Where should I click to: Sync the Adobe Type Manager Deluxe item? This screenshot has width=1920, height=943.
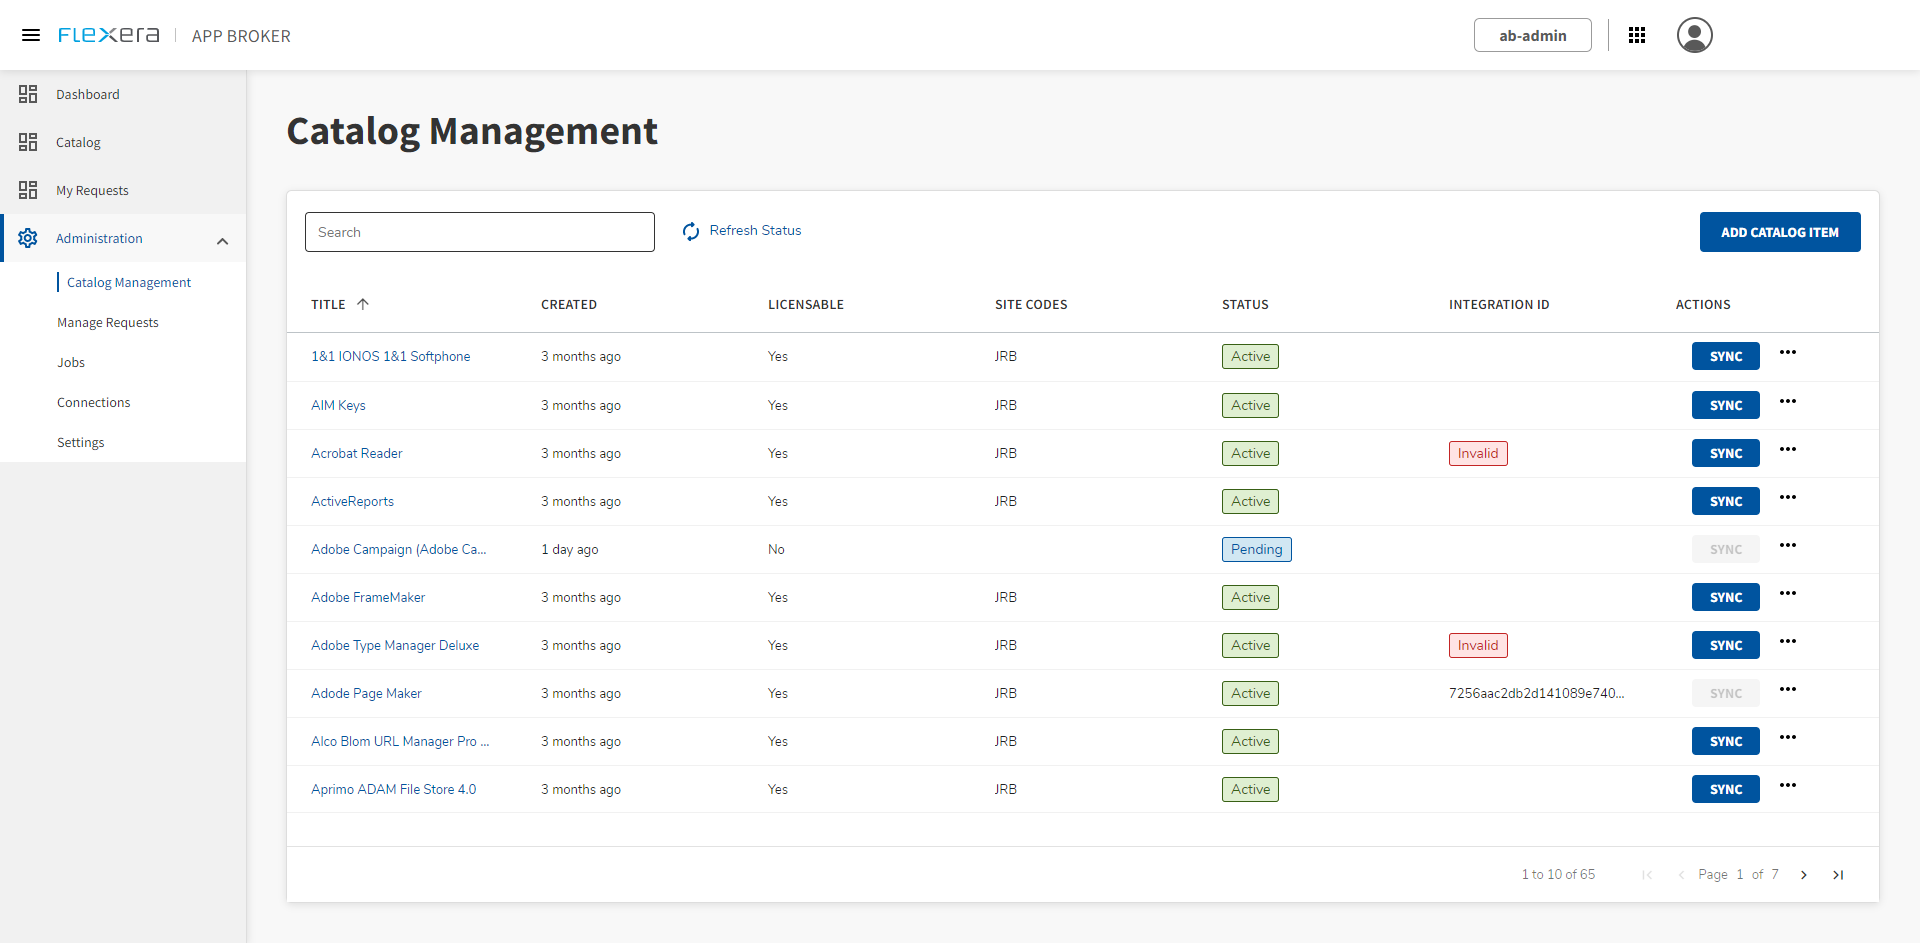1726,645
